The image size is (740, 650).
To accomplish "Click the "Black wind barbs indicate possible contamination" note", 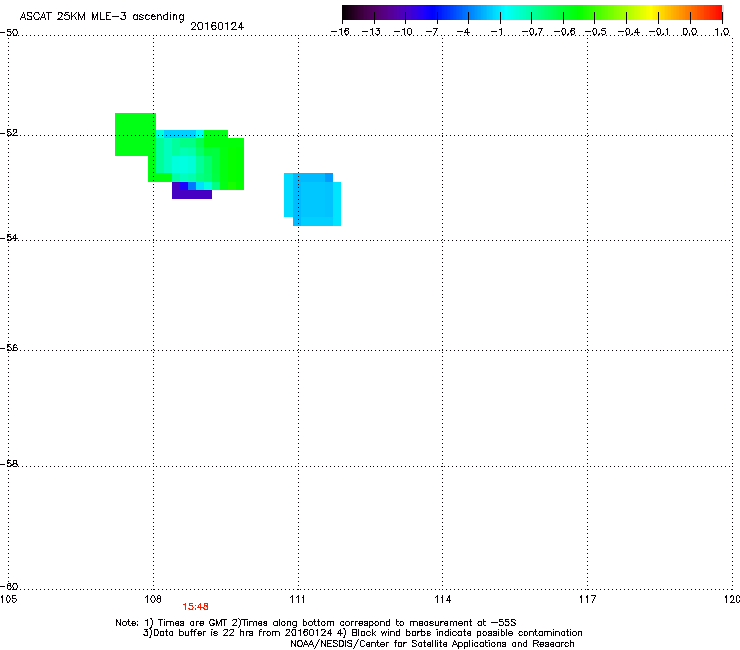I will click(x=467, y=633).
